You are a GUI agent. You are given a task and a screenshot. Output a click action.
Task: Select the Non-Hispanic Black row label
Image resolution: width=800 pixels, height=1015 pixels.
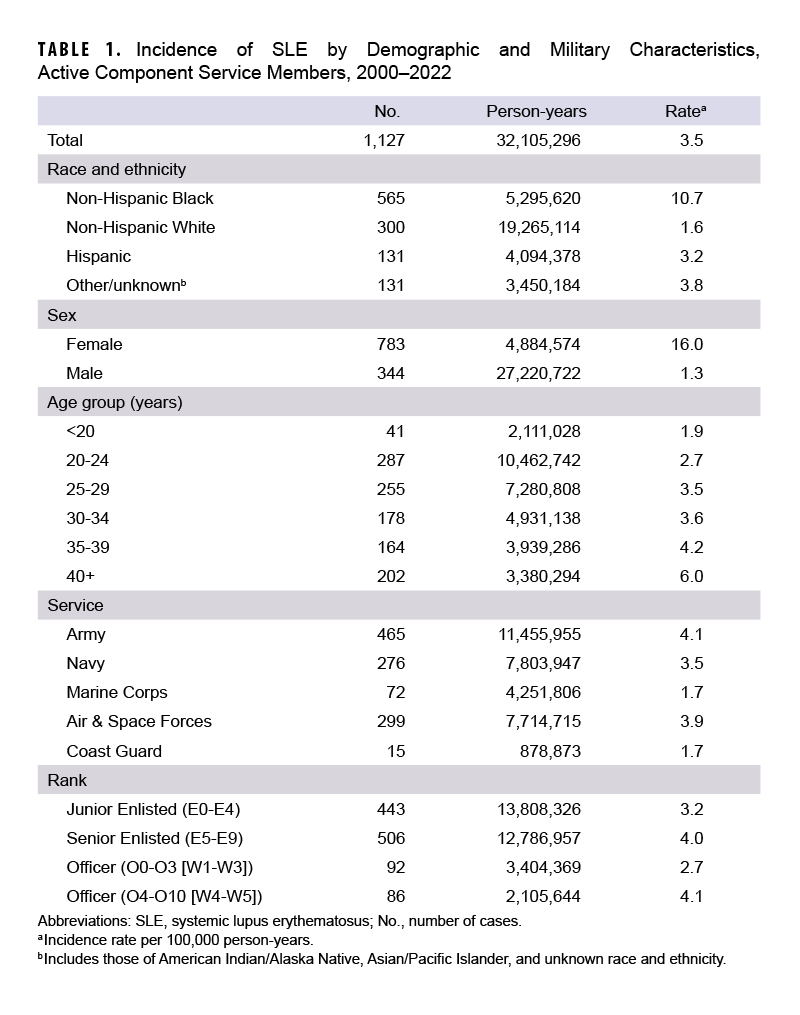140,198
